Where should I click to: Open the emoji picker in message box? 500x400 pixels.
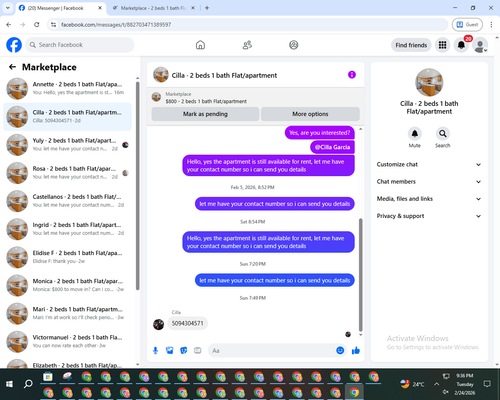tap(340, 350)
